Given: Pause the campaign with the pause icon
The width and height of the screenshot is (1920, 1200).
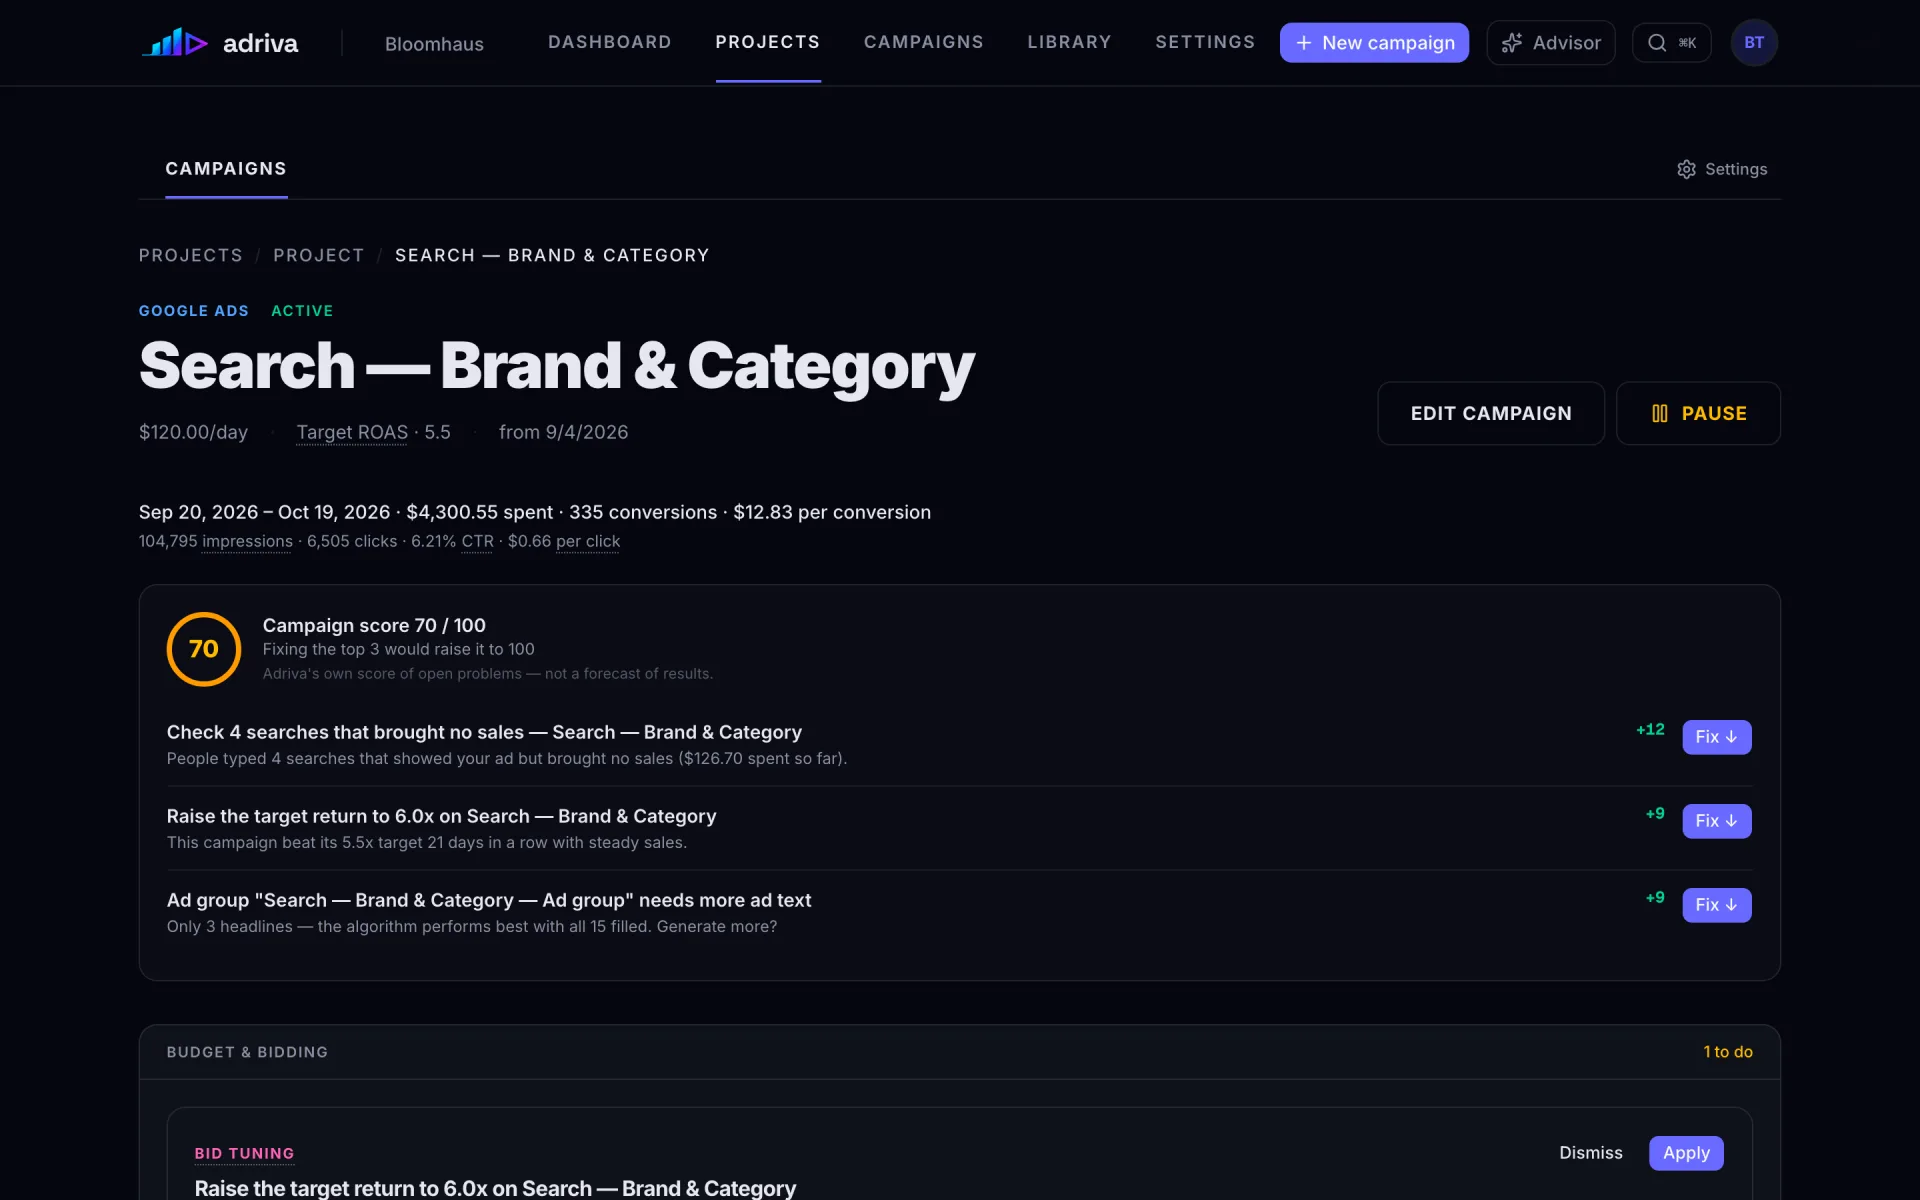Looking at the screenshot, I should click(1660, 413).
